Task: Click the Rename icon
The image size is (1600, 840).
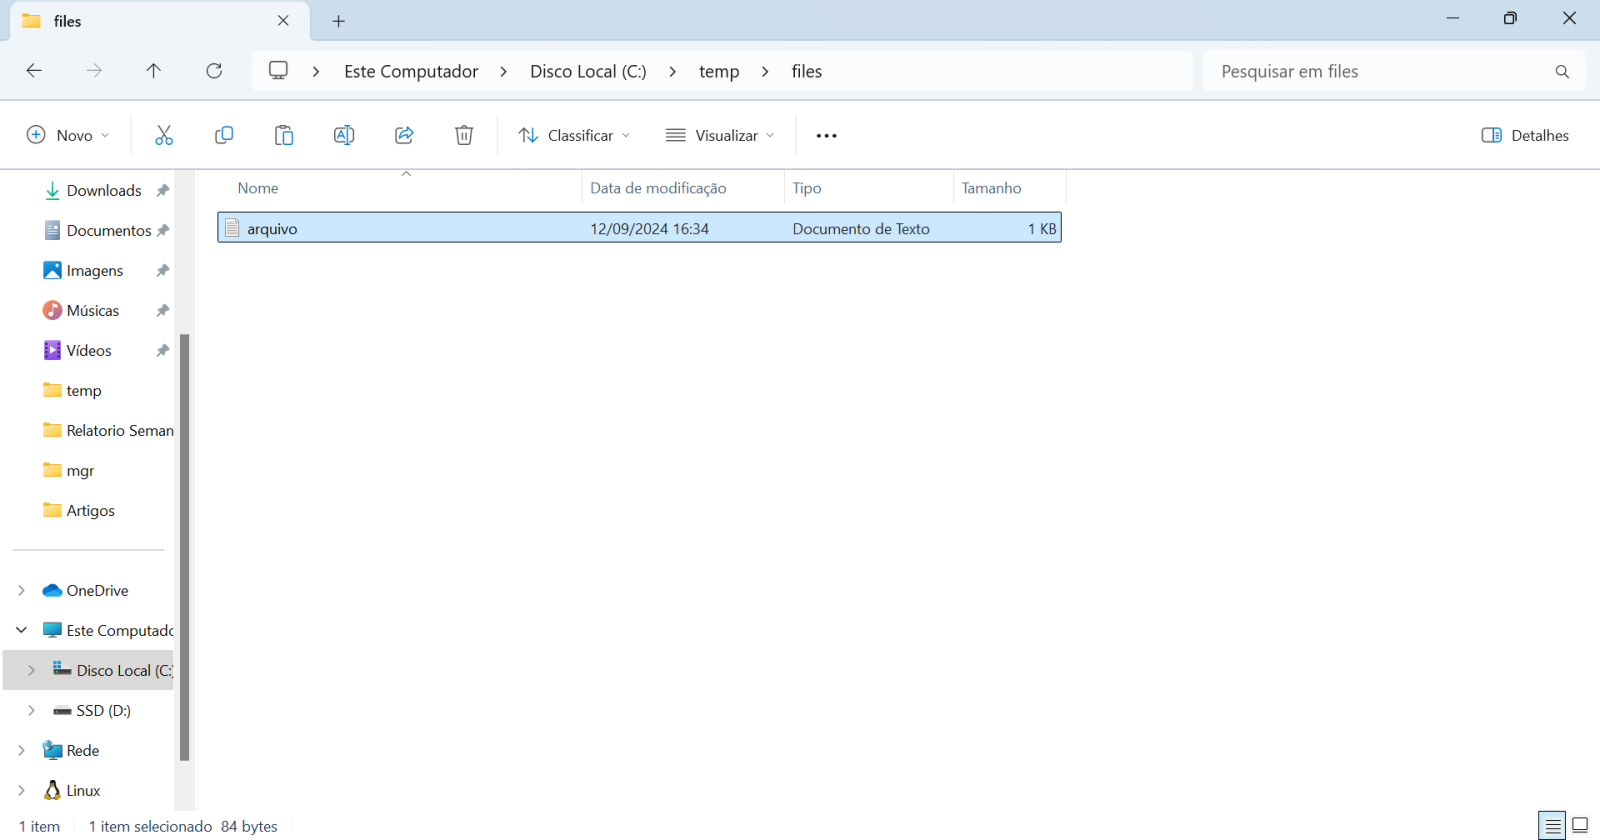Action: click(344, 135)
